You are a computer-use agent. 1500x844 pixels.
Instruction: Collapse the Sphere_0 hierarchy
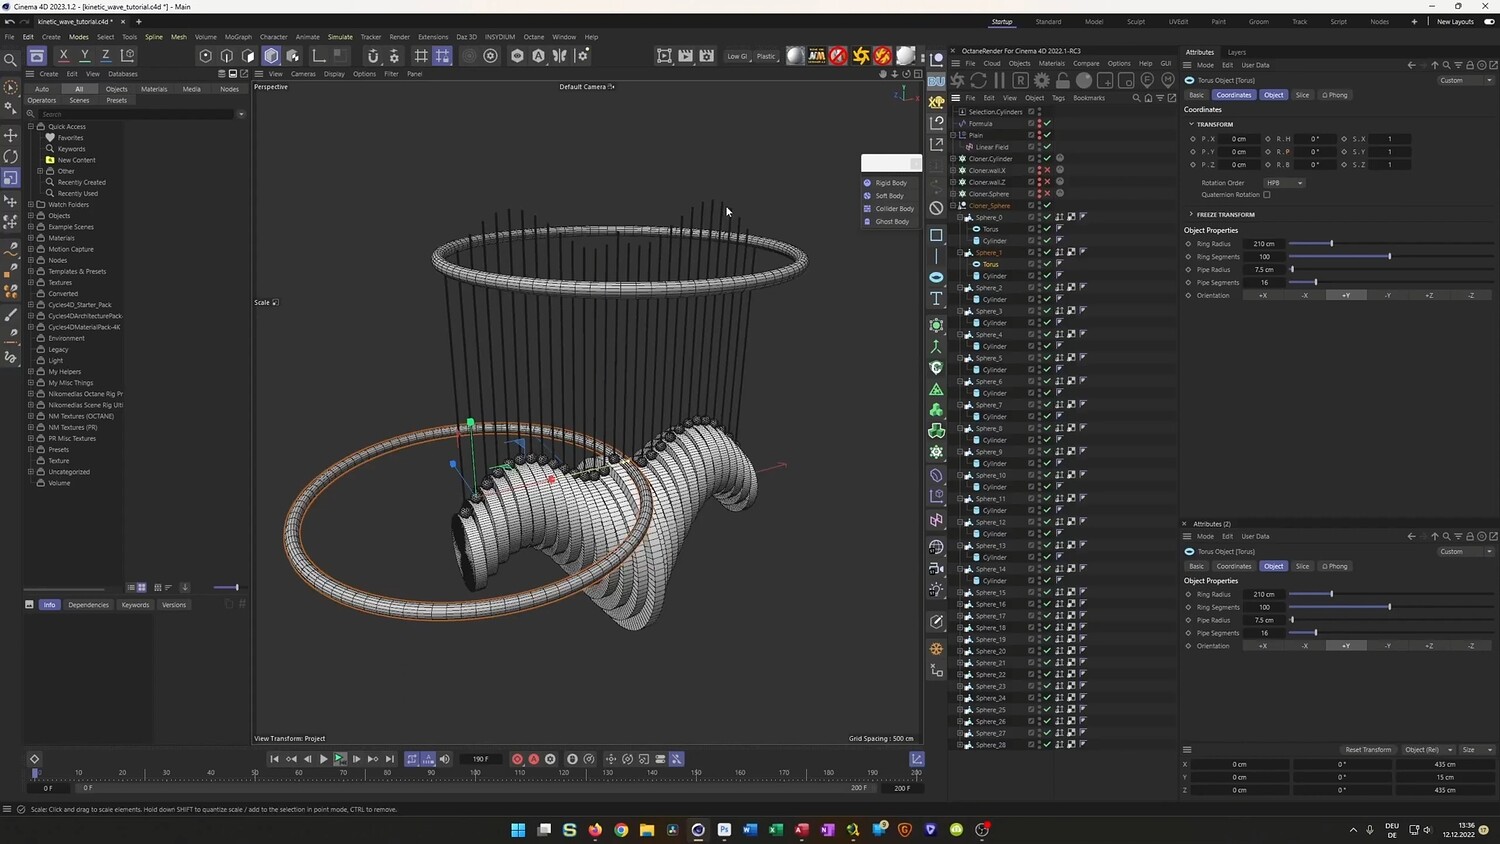point(960,217)
